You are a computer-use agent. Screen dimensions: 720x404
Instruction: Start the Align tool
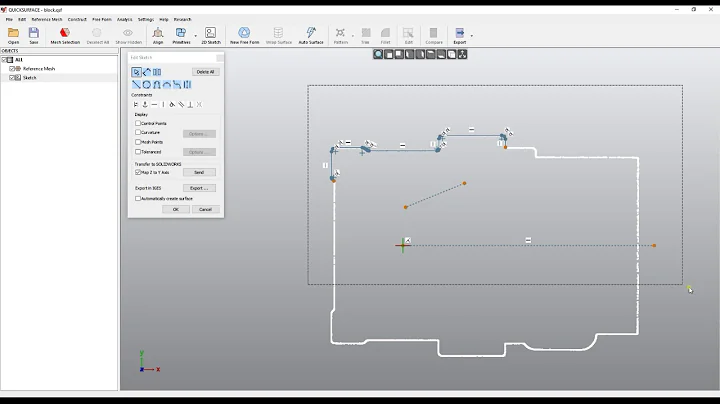coord(158,35)
